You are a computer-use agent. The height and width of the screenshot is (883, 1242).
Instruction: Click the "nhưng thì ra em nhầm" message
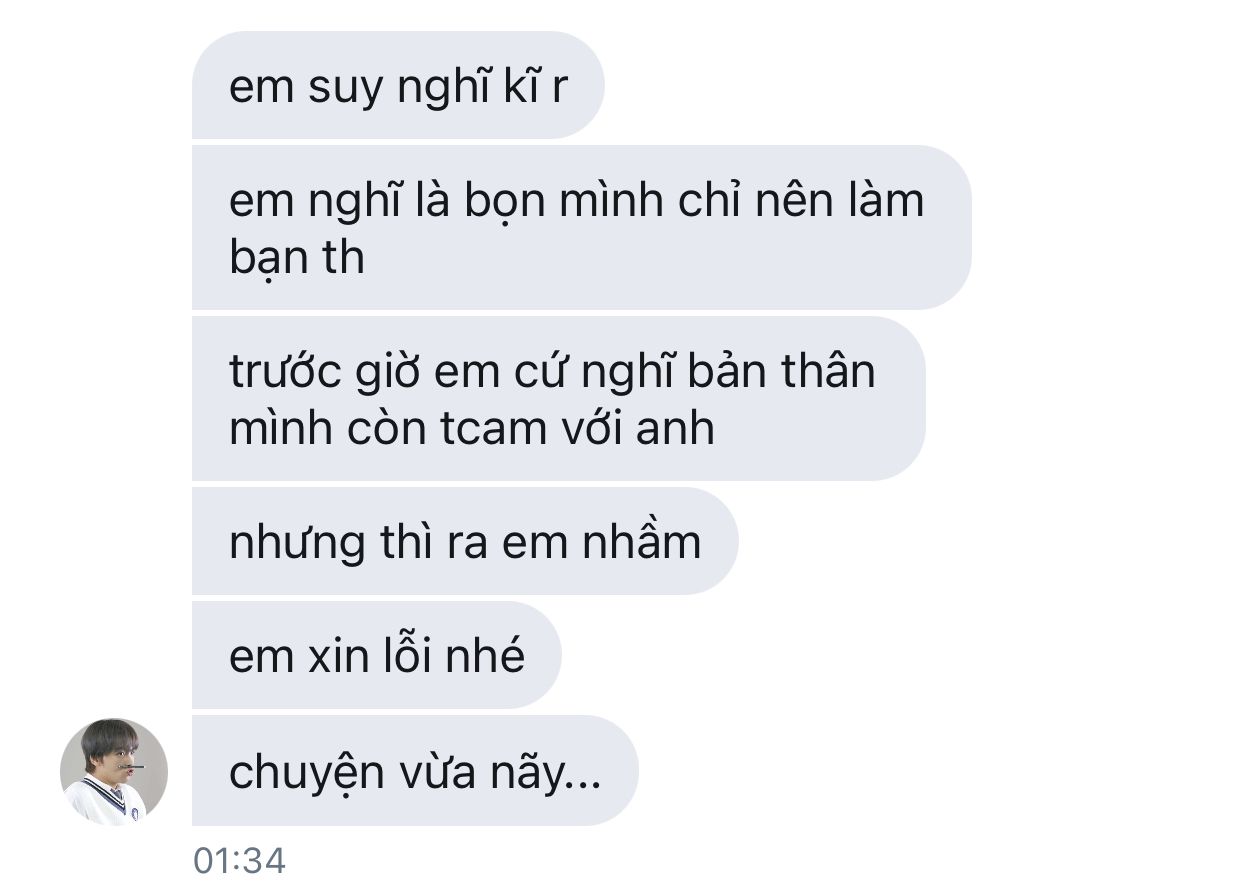point(465,541)
